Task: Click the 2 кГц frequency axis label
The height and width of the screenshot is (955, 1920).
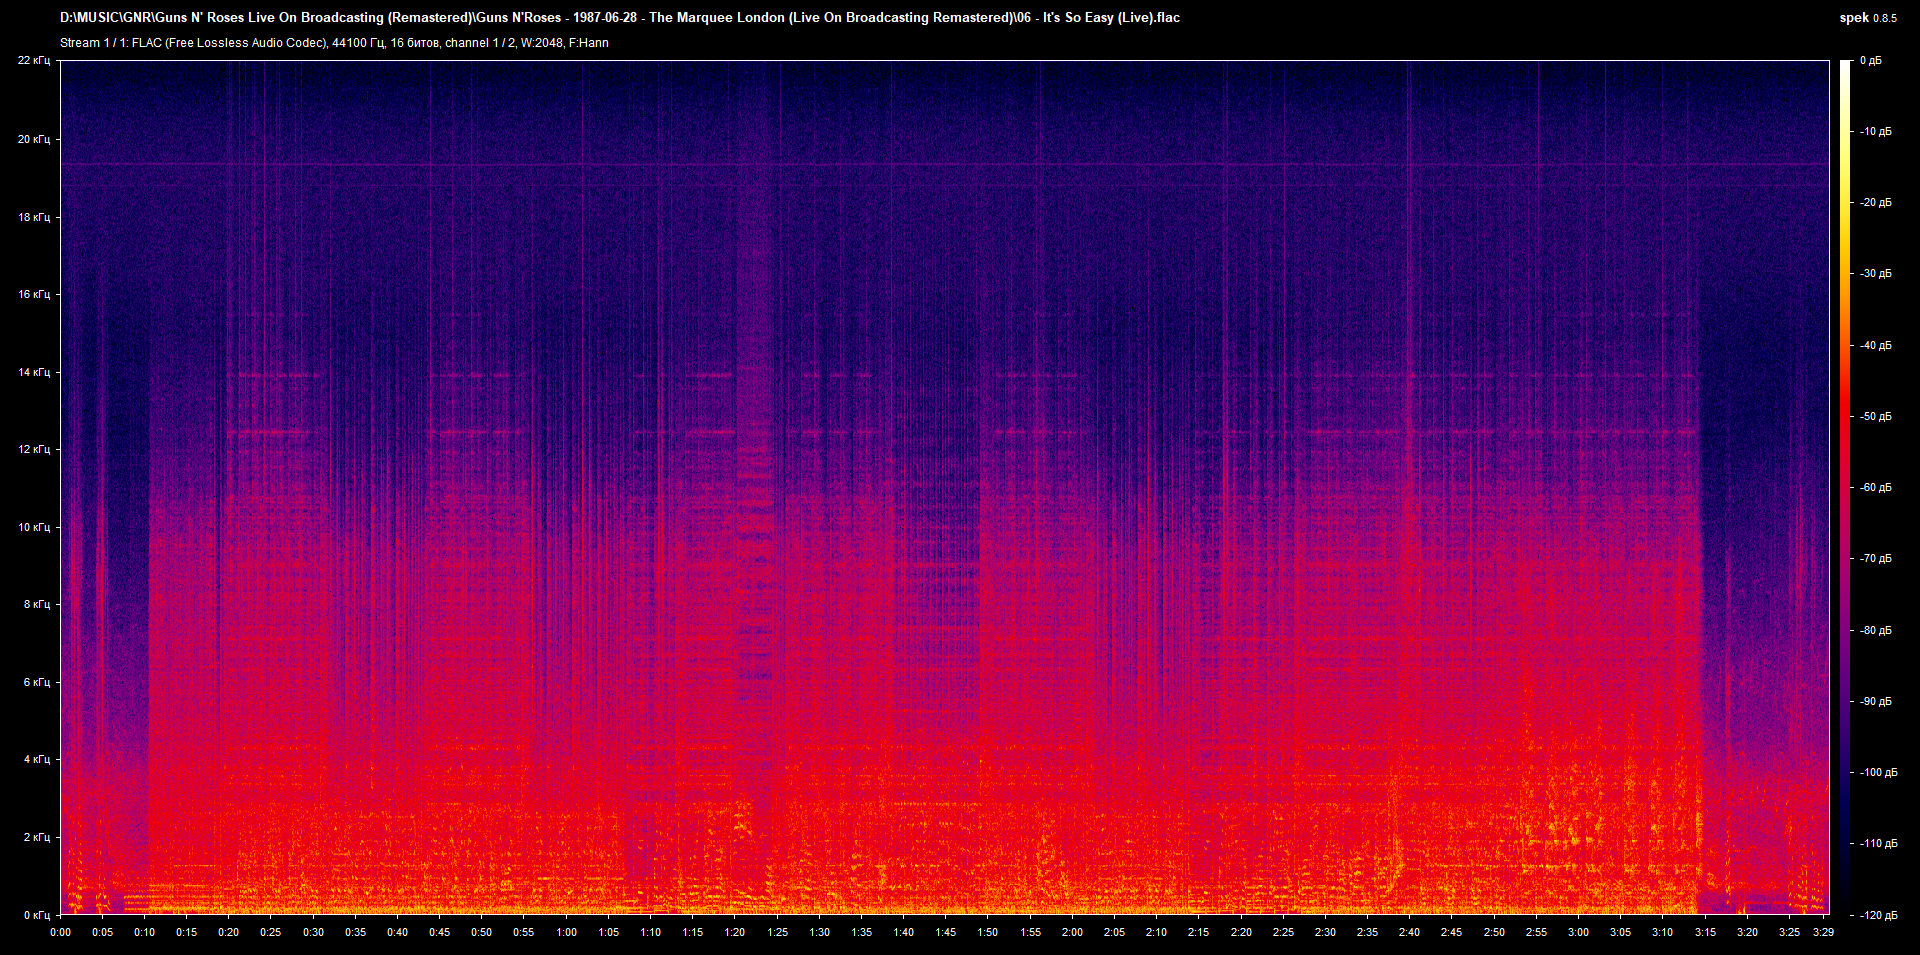Action: [x=37, y=837]
